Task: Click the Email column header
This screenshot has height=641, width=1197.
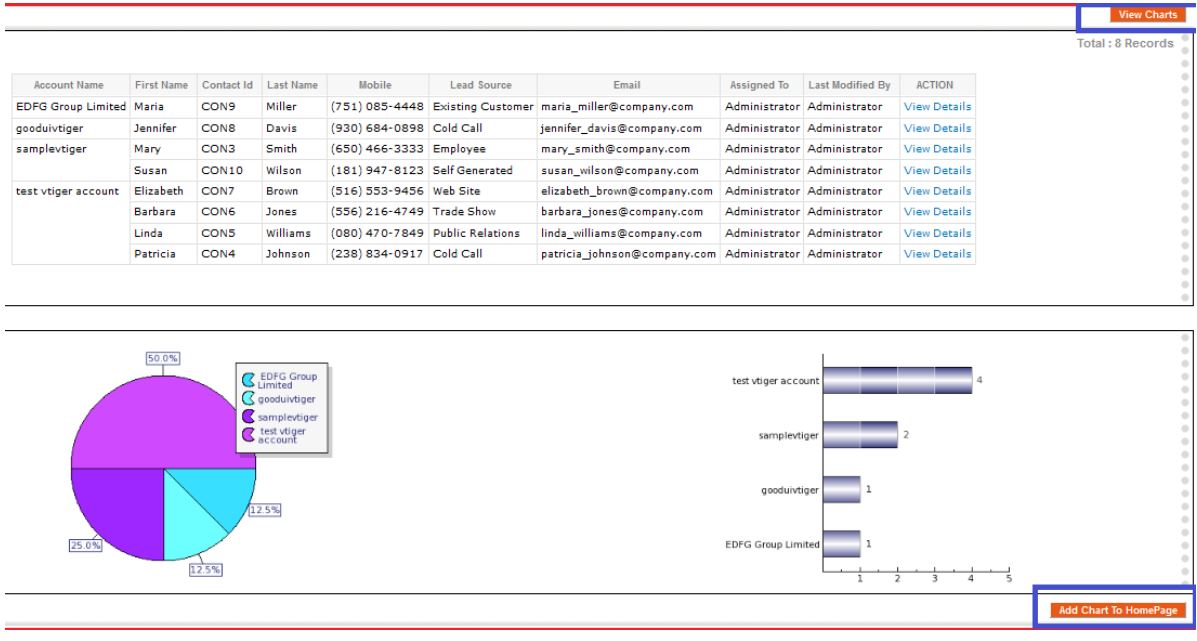Action: coord(627,85)
